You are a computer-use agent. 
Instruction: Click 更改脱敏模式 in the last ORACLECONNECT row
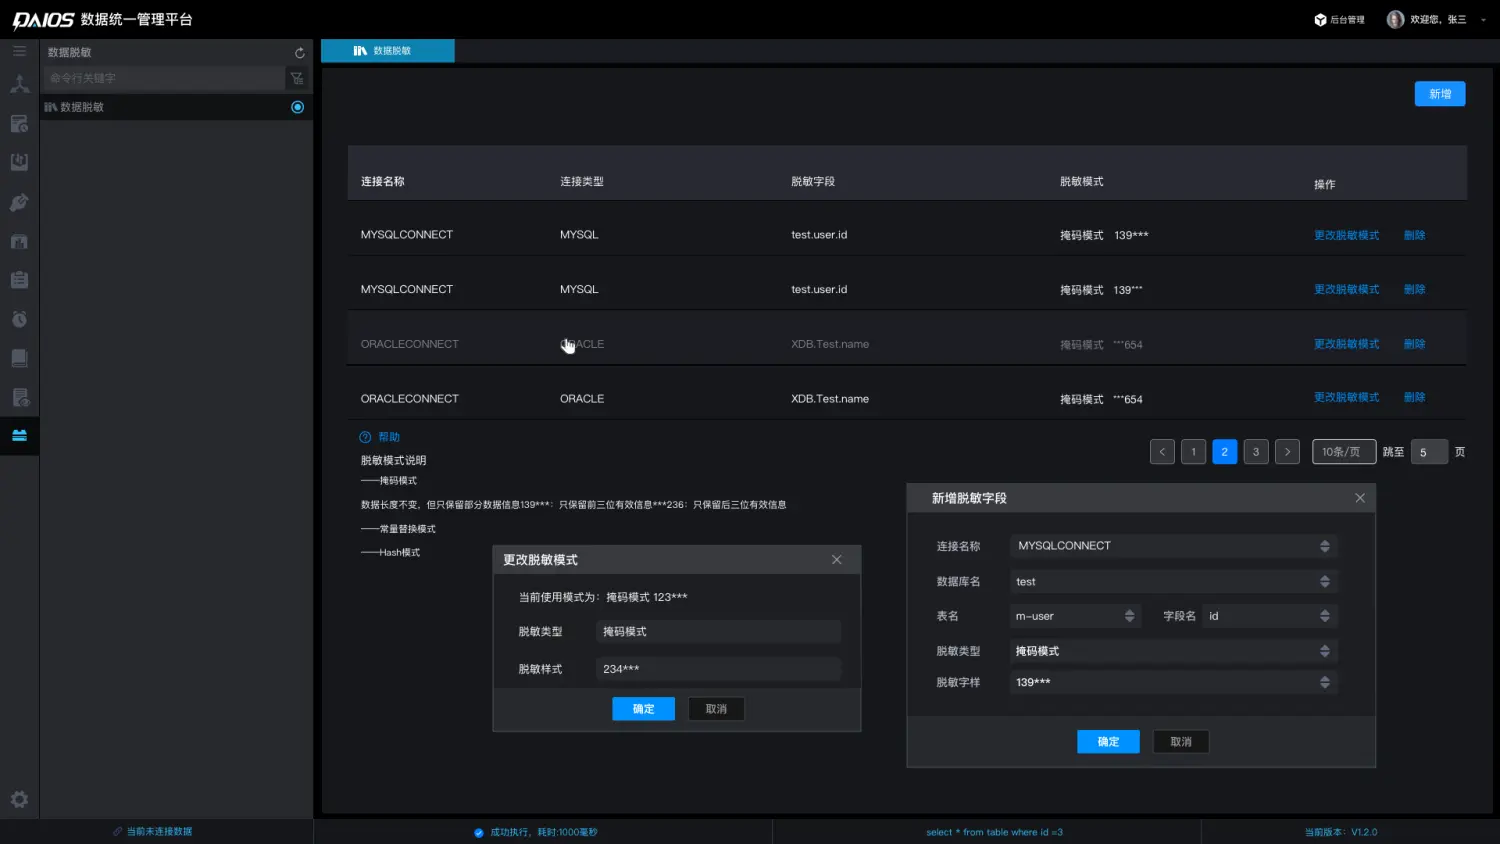pyautogui.click(x=1346, y=397)
